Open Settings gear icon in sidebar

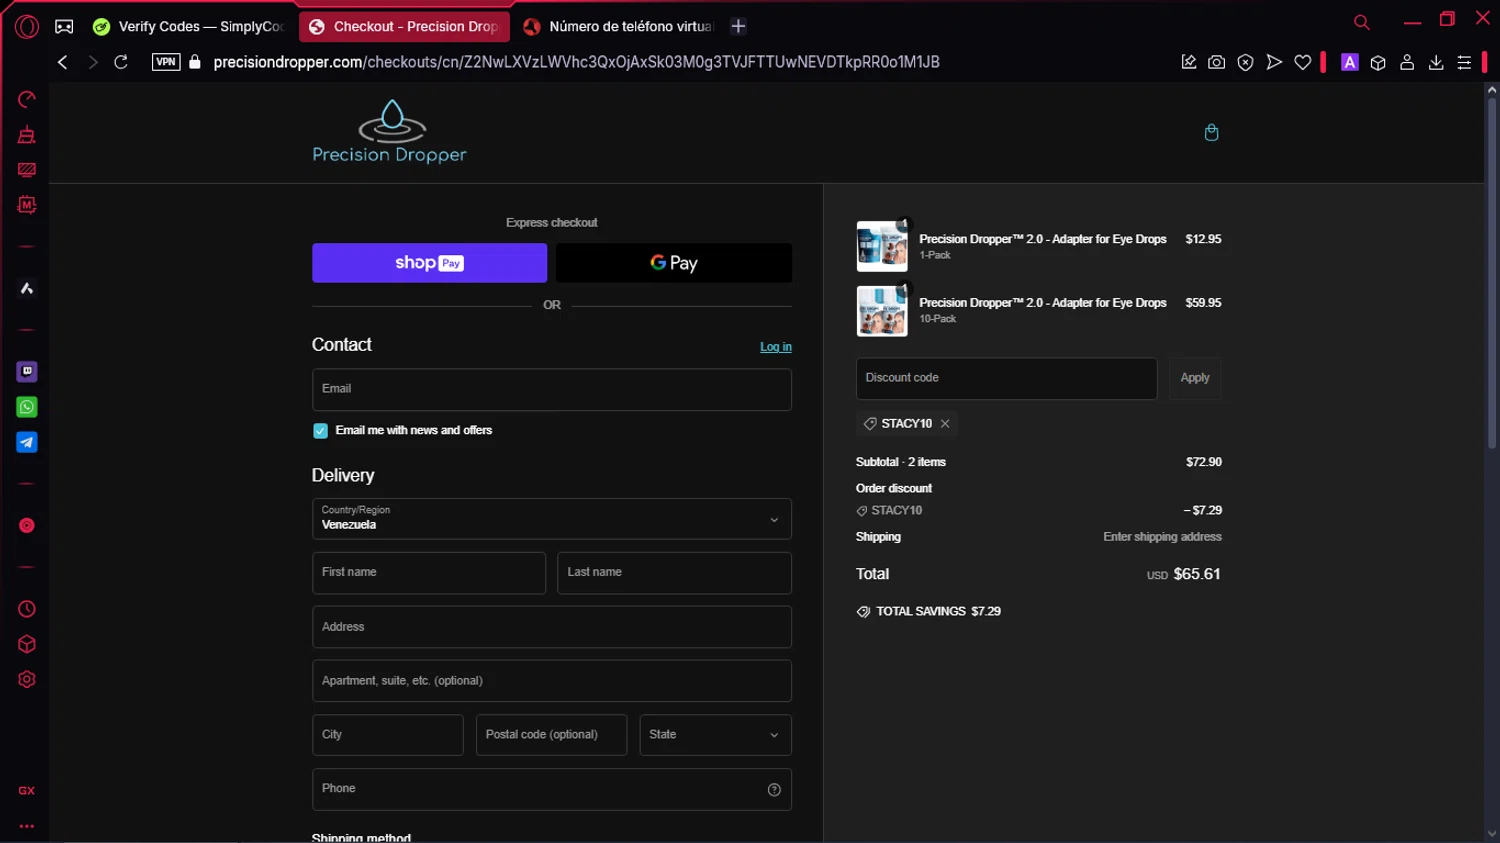click(x=27, y=680)
